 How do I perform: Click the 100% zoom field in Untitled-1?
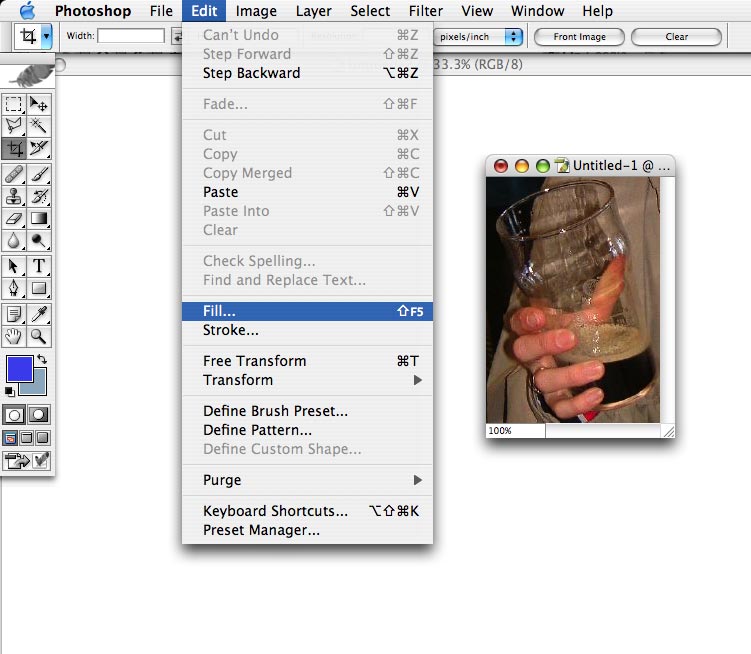(x=515, y=431)
